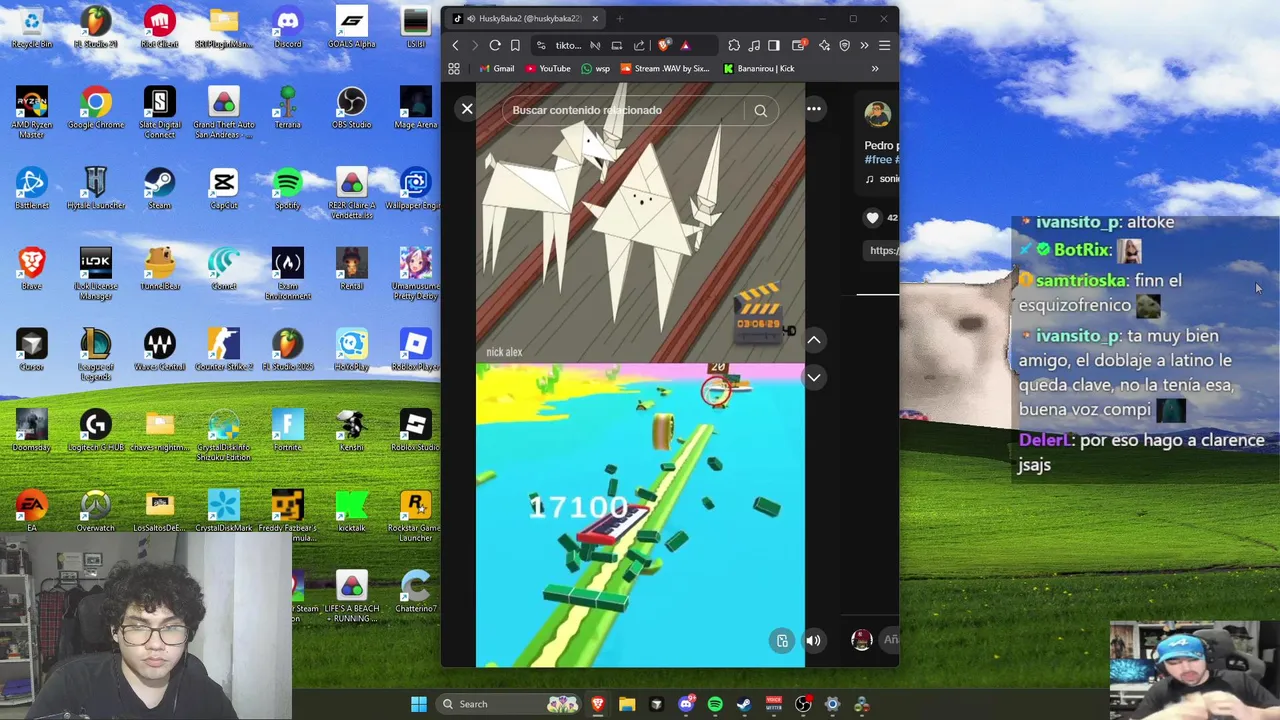Bookmark this page with the bookmark icon
The width and height of the screenshot is (1280, 720).
coord(515,45)
